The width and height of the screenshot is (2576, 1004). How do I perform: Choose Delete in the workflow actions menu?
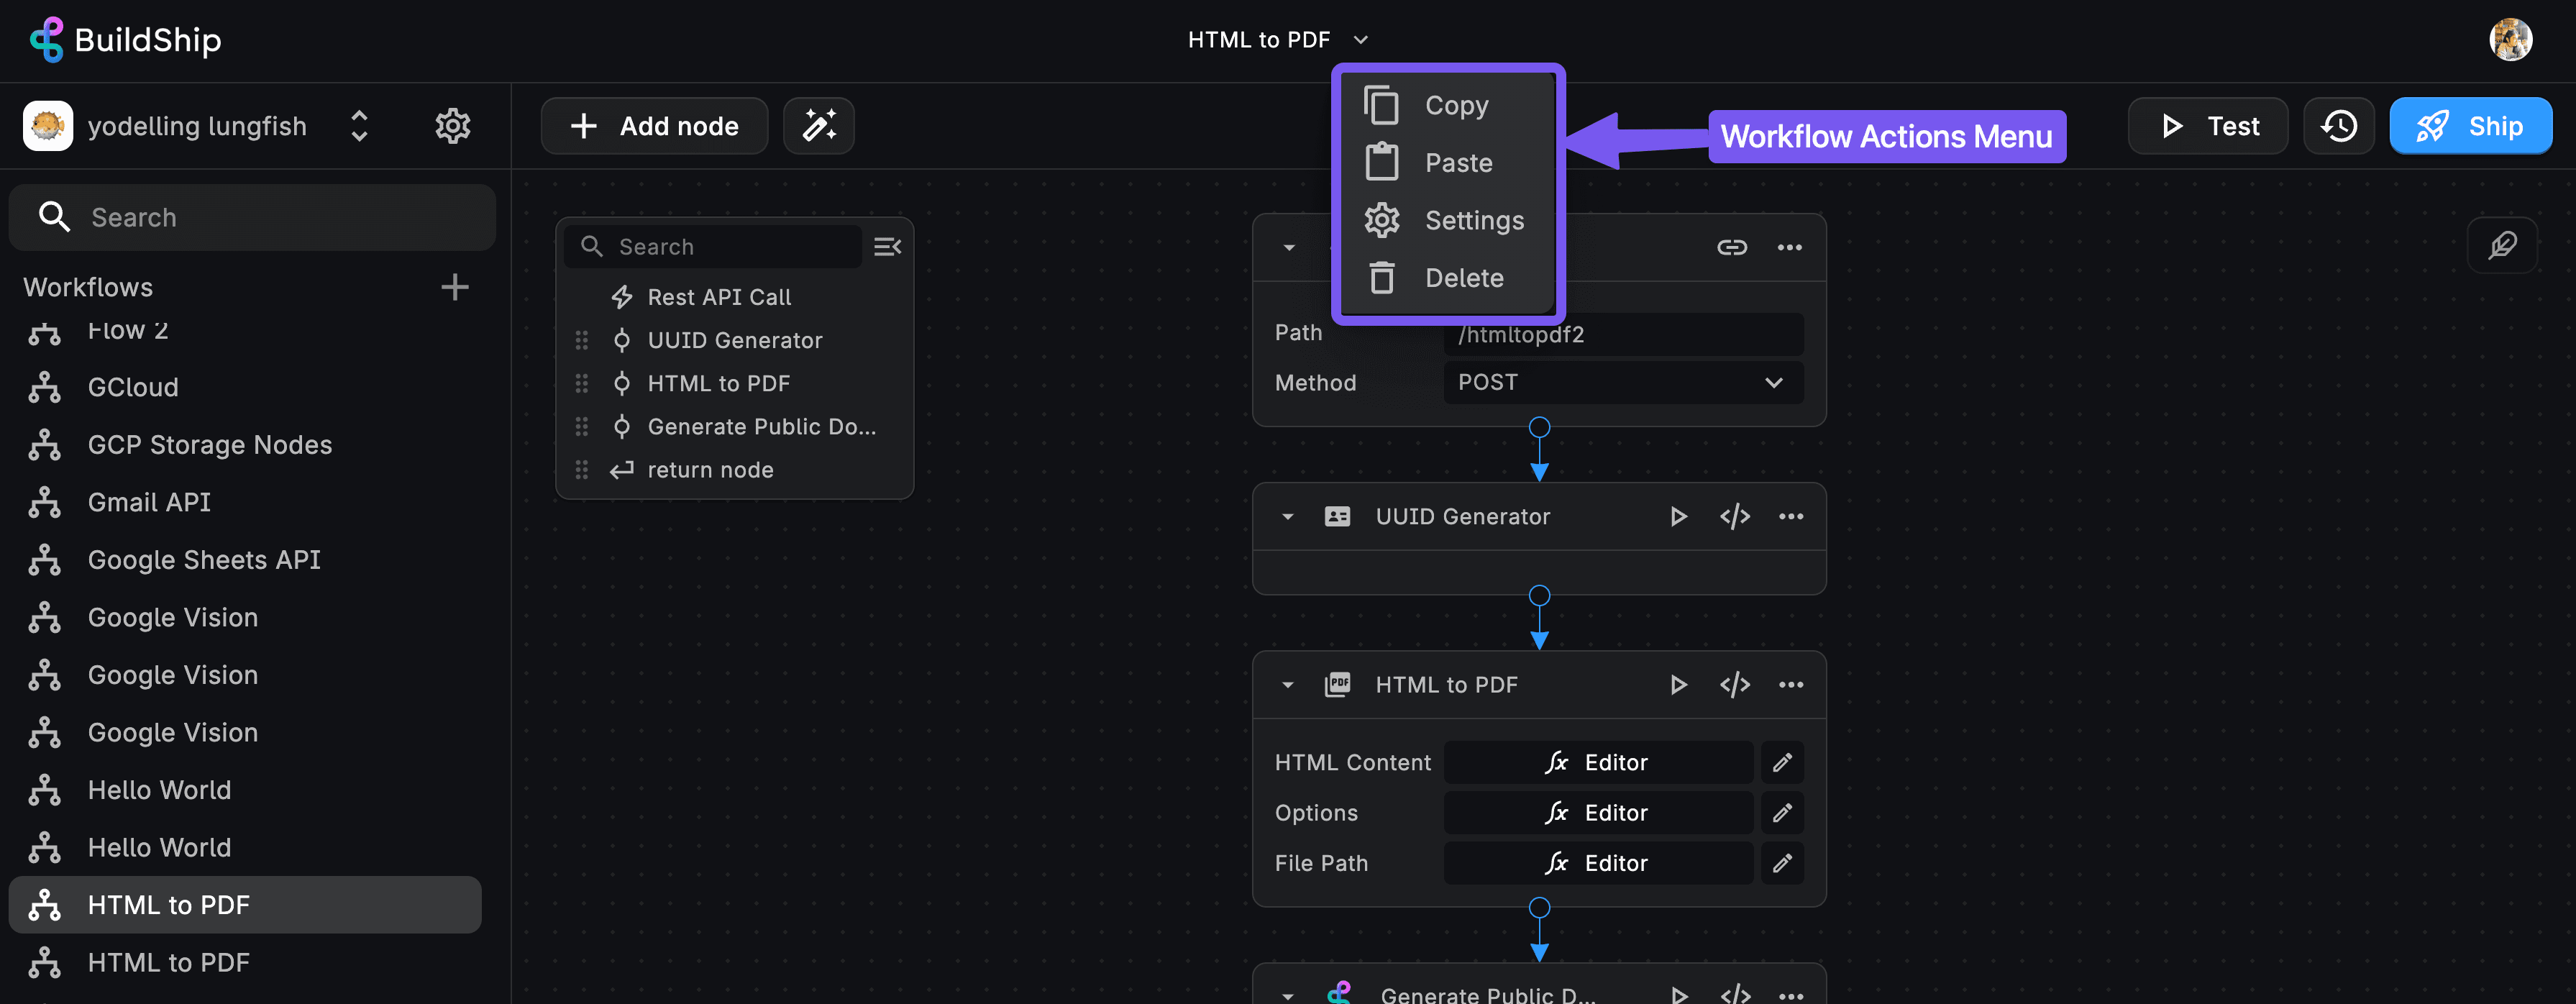pyautogui.click(x=1463, y=277)
